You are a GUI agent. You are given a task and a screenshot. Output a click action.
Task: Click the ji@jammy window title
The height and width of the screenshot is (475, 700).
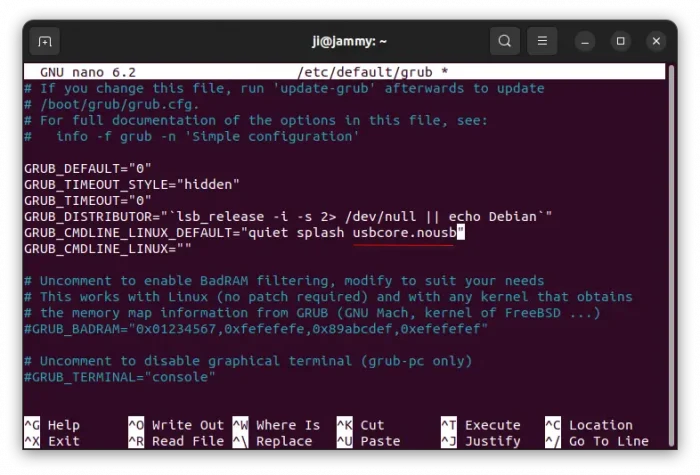(349, 41)
